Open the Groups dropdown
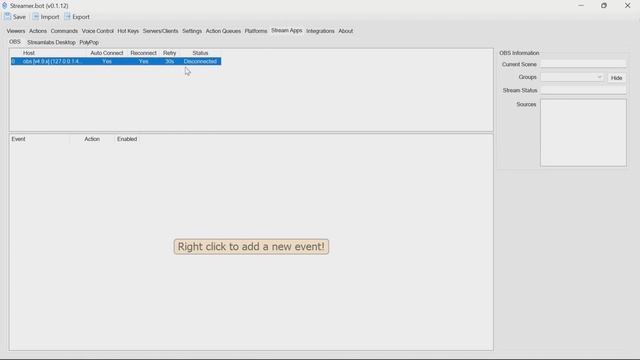The height and width of the screenshot is (360, 640). pos(572,77)
